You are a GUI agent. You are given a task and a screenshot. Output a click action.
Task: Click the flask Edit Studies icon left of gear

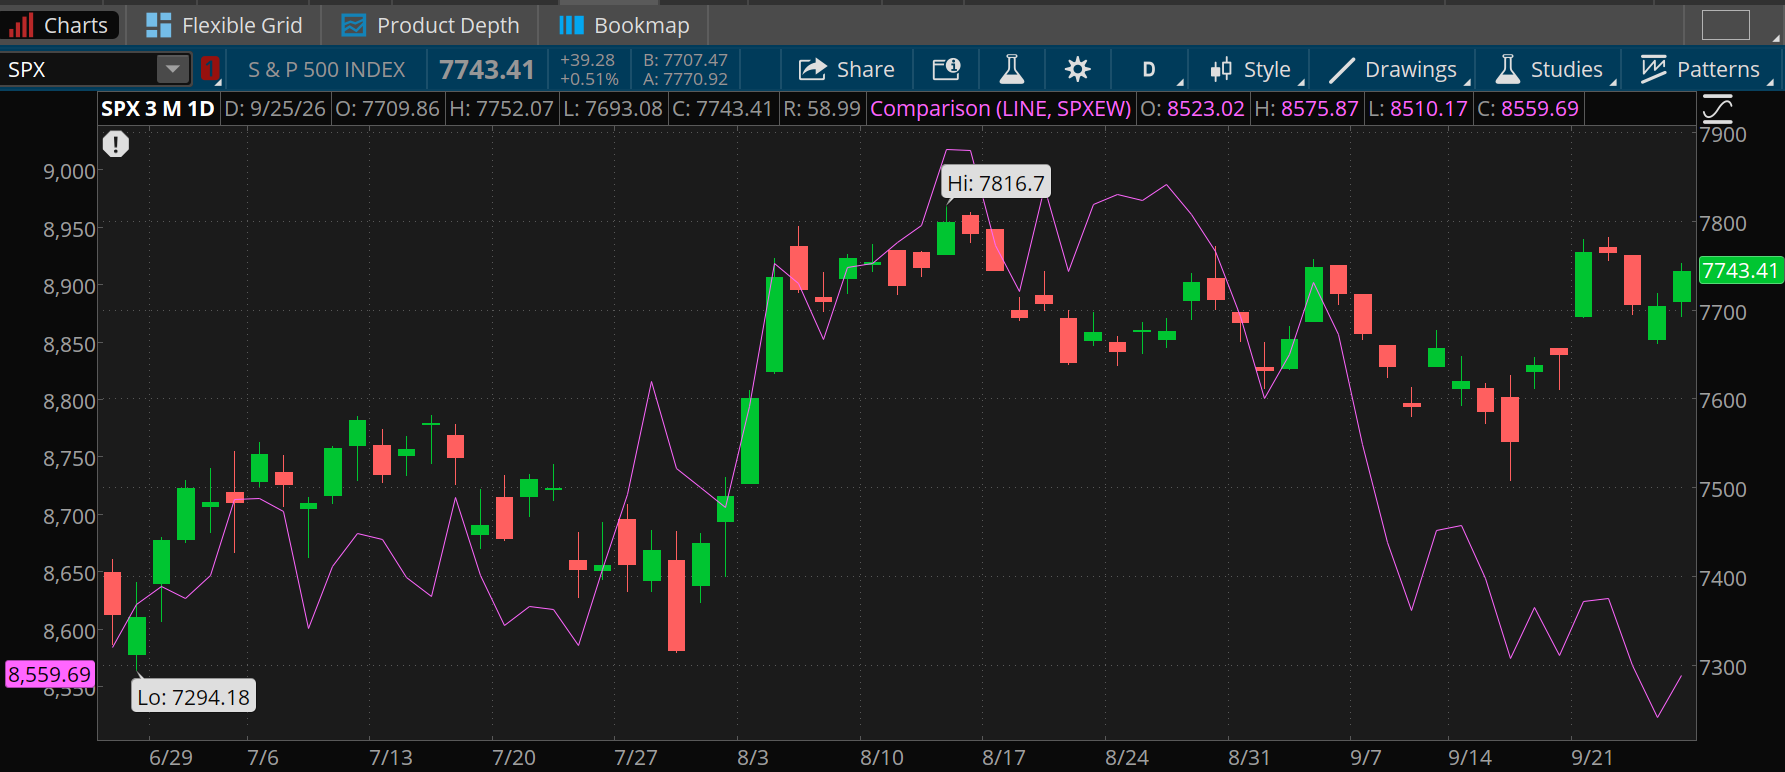1012,69
